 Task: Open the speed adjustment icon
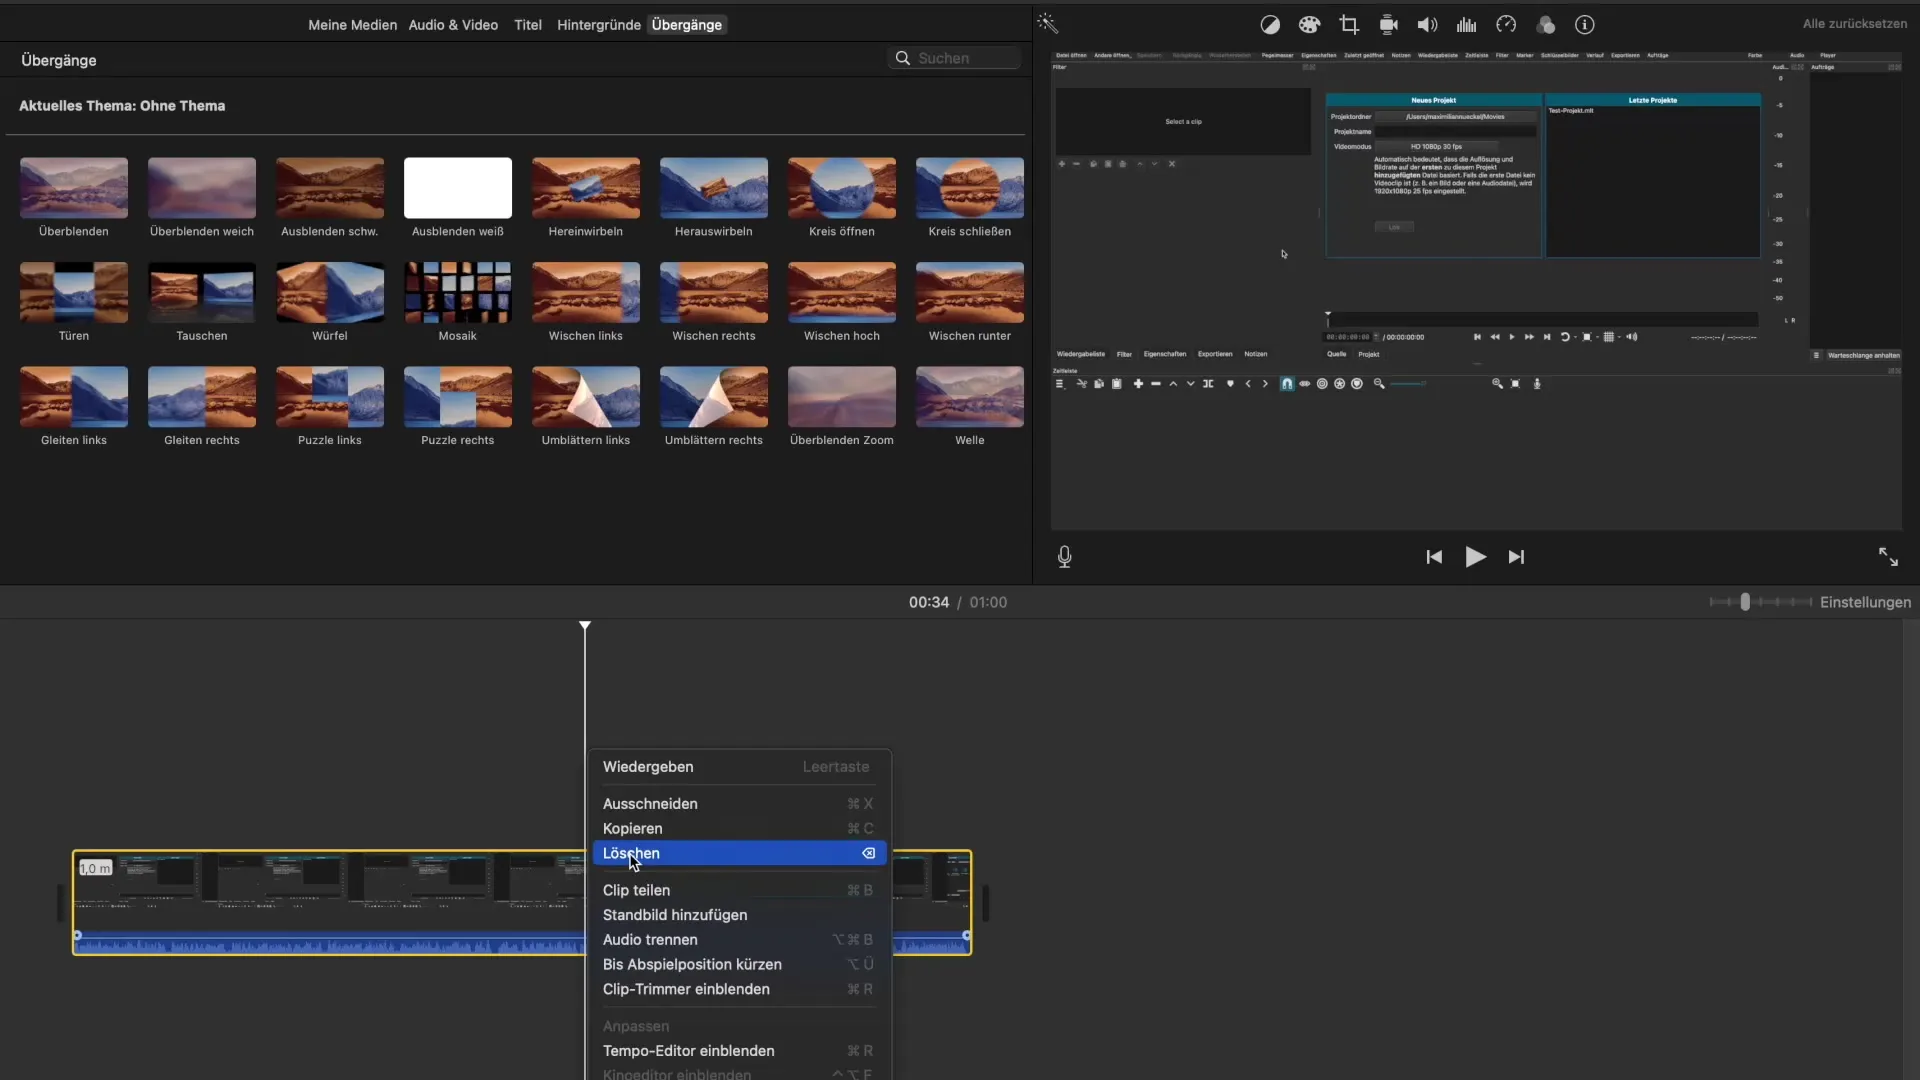1506,25
